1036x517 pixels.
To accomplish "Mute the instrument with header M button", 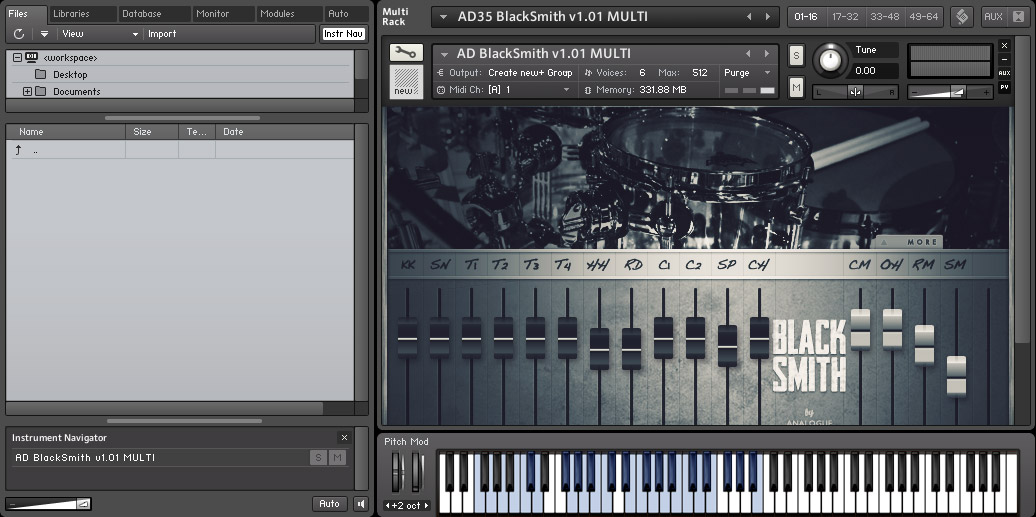I will pos(796,88).
